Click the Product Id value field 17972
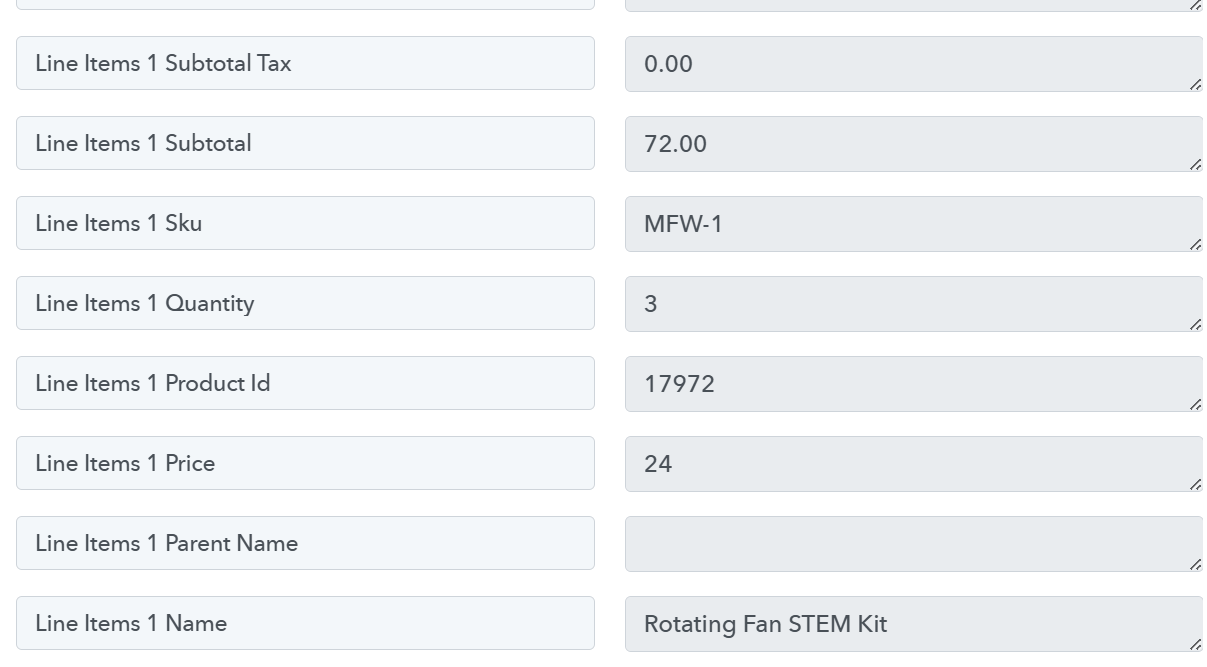Viewport: 1207px width, 667px height. (912, 384)
